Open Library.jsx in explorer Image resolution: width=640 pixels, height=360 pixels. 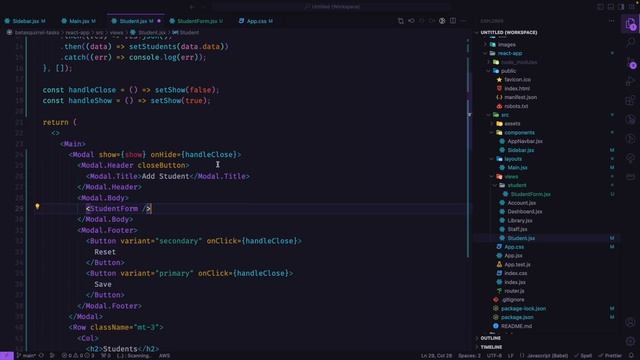point(520,220)
